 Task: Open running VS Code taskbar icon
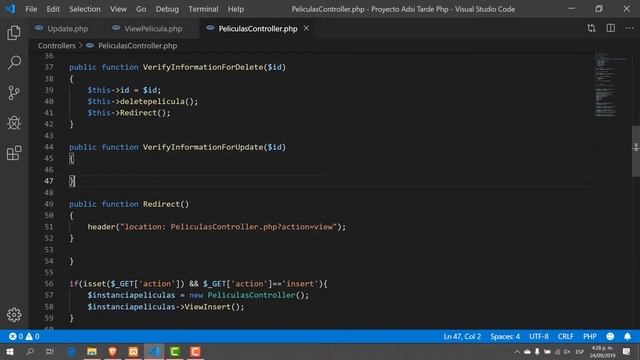pos(154,351)
